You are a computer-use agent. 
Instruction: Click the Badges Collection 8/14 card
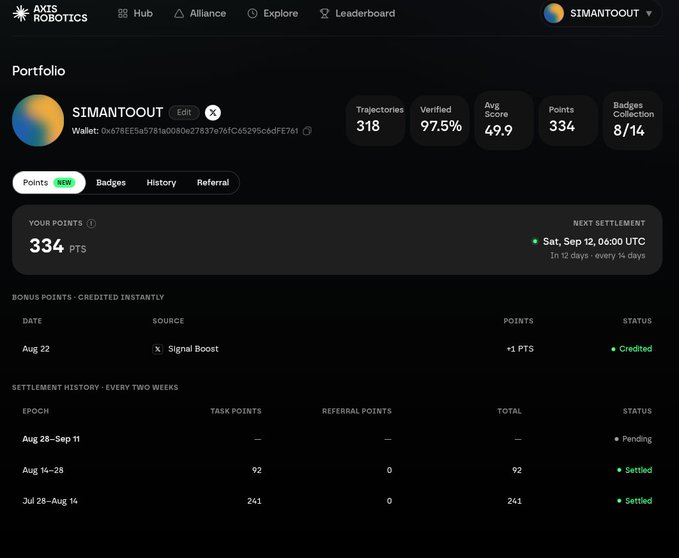click(632, 120)
